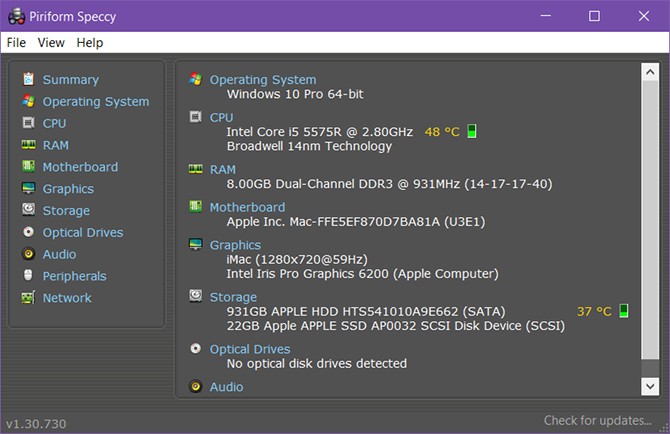Click the Graphics monitor icon in sidebar
Viewport: 670px width, 434px height.
click(x=28, y=189)
